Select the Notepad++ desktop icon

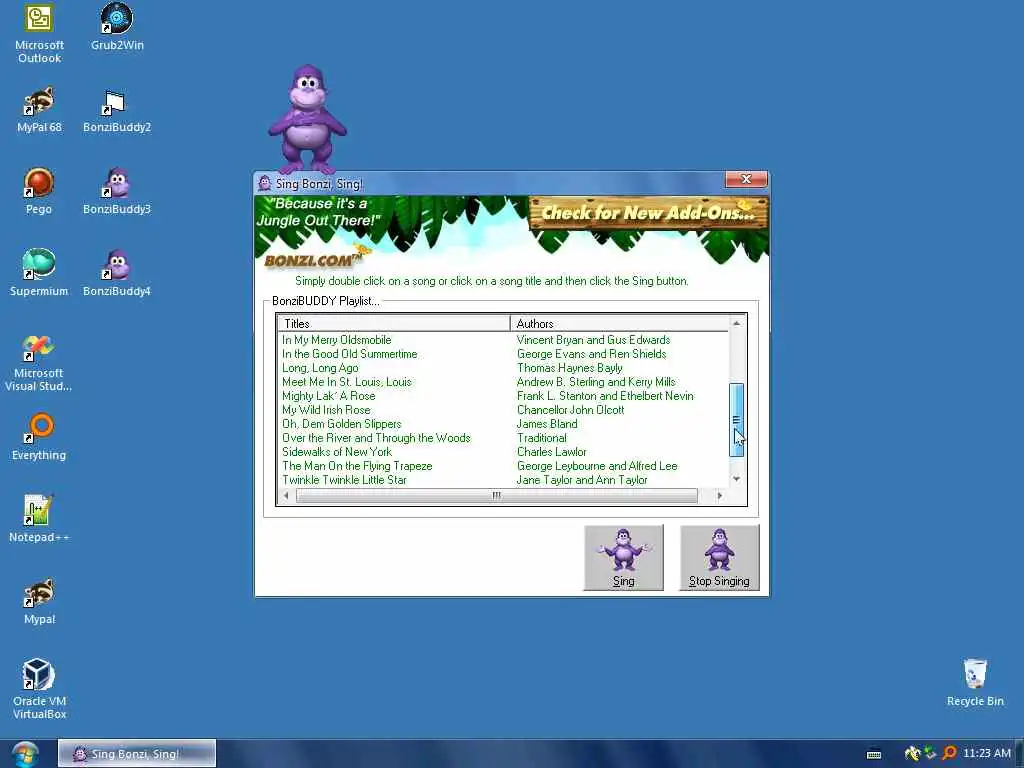click(39, 519)
